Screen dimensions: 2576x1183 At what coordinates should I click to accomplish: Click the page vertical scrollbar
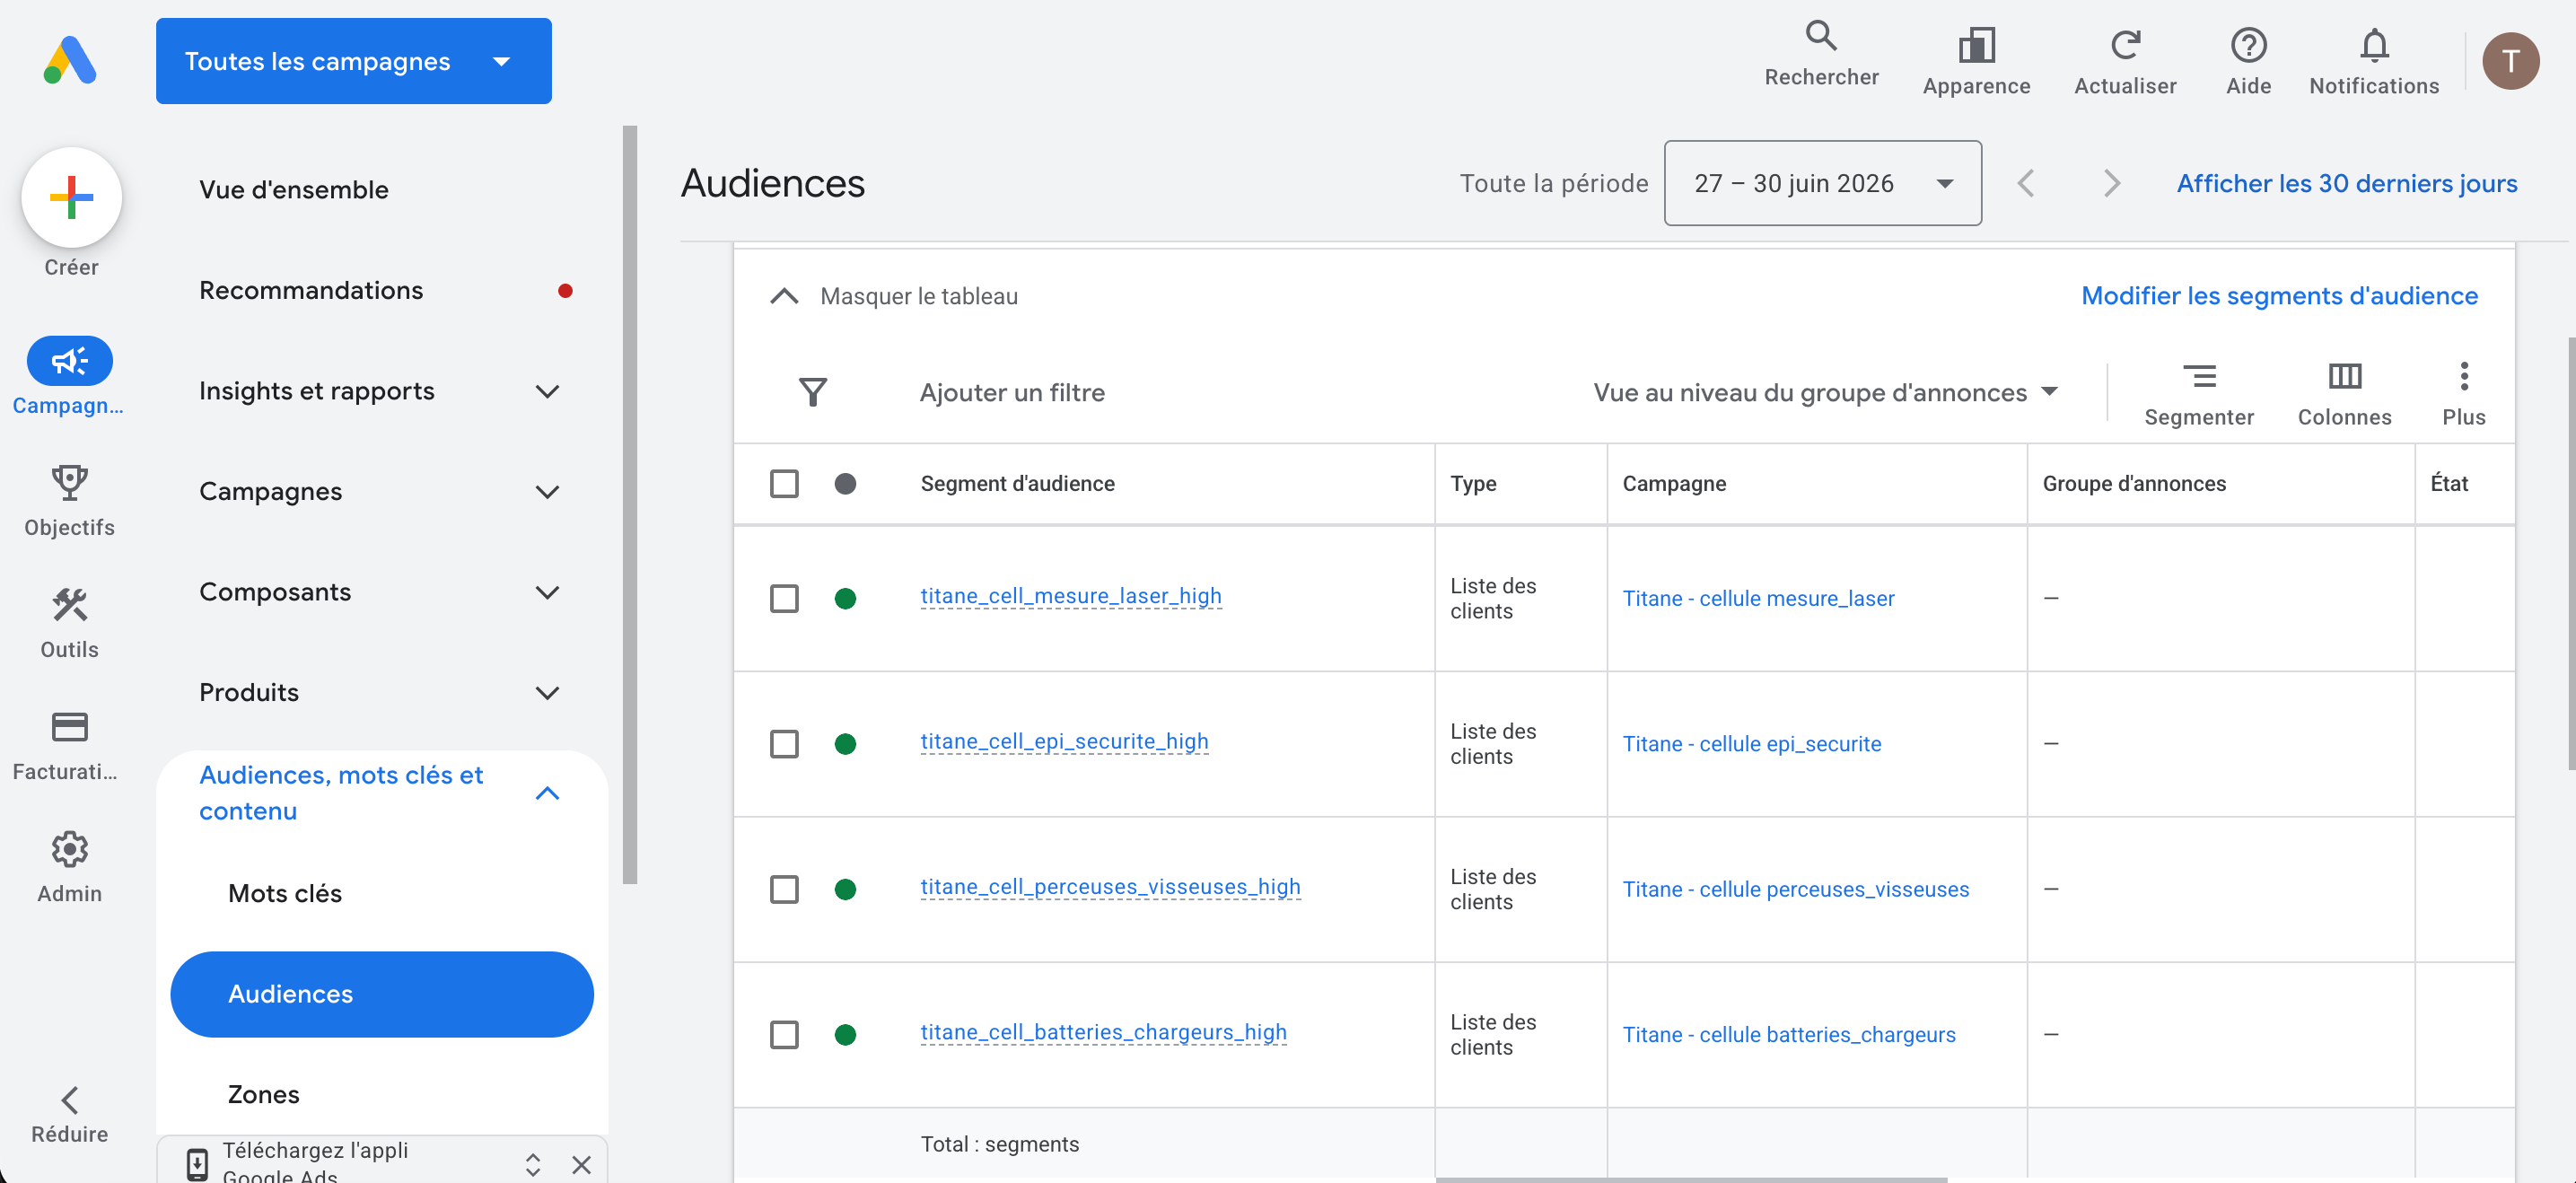tap(2571, 553)
